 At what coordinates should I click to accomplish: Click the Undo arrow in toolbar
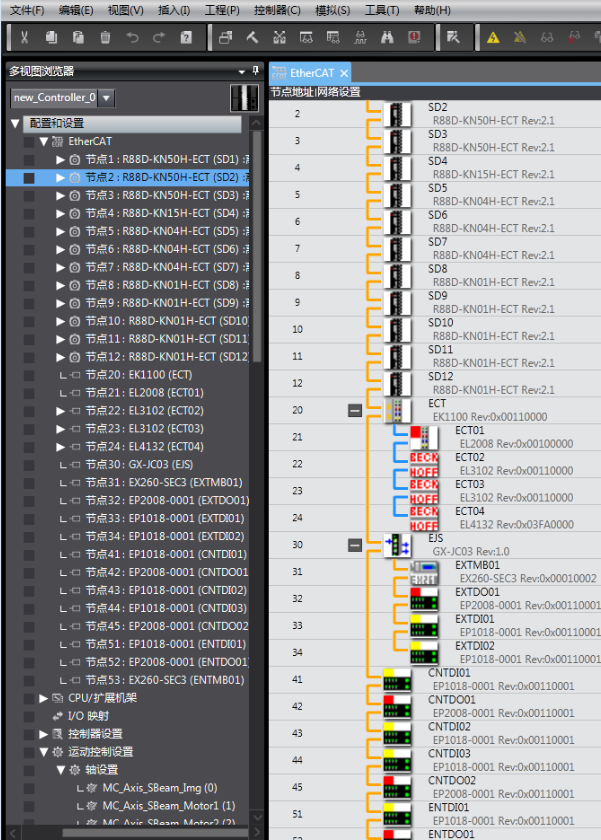[132, 38]
